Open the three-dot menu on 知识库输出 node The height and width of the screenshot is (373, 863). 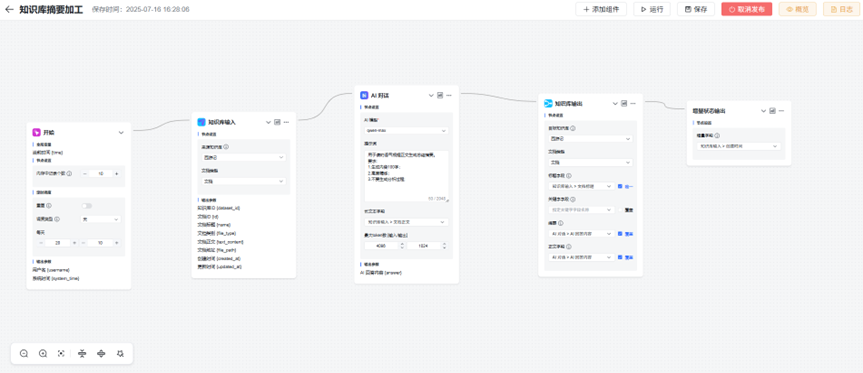pyautogui.click(x=633, y=103)
